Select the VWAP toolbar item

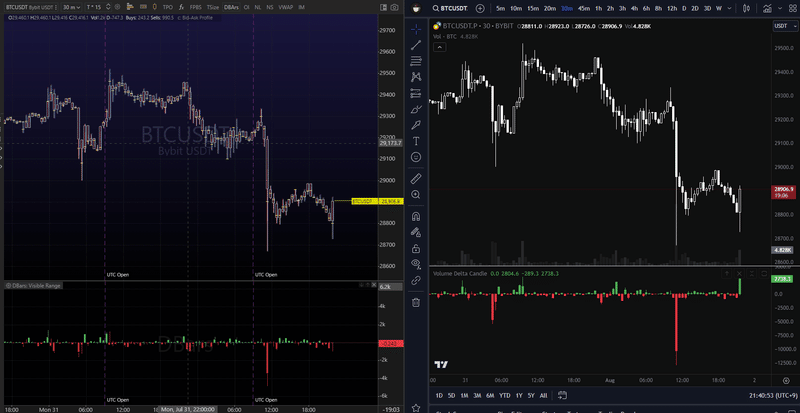pos(285,8)
